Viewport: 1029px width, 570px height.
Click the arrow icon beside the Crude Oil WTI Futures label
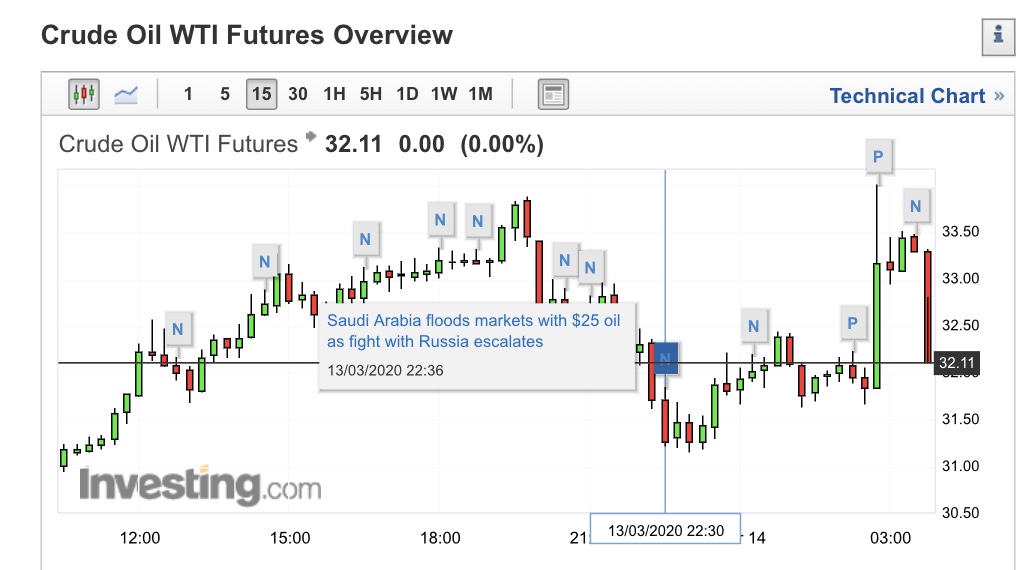(x=311, y=138)
